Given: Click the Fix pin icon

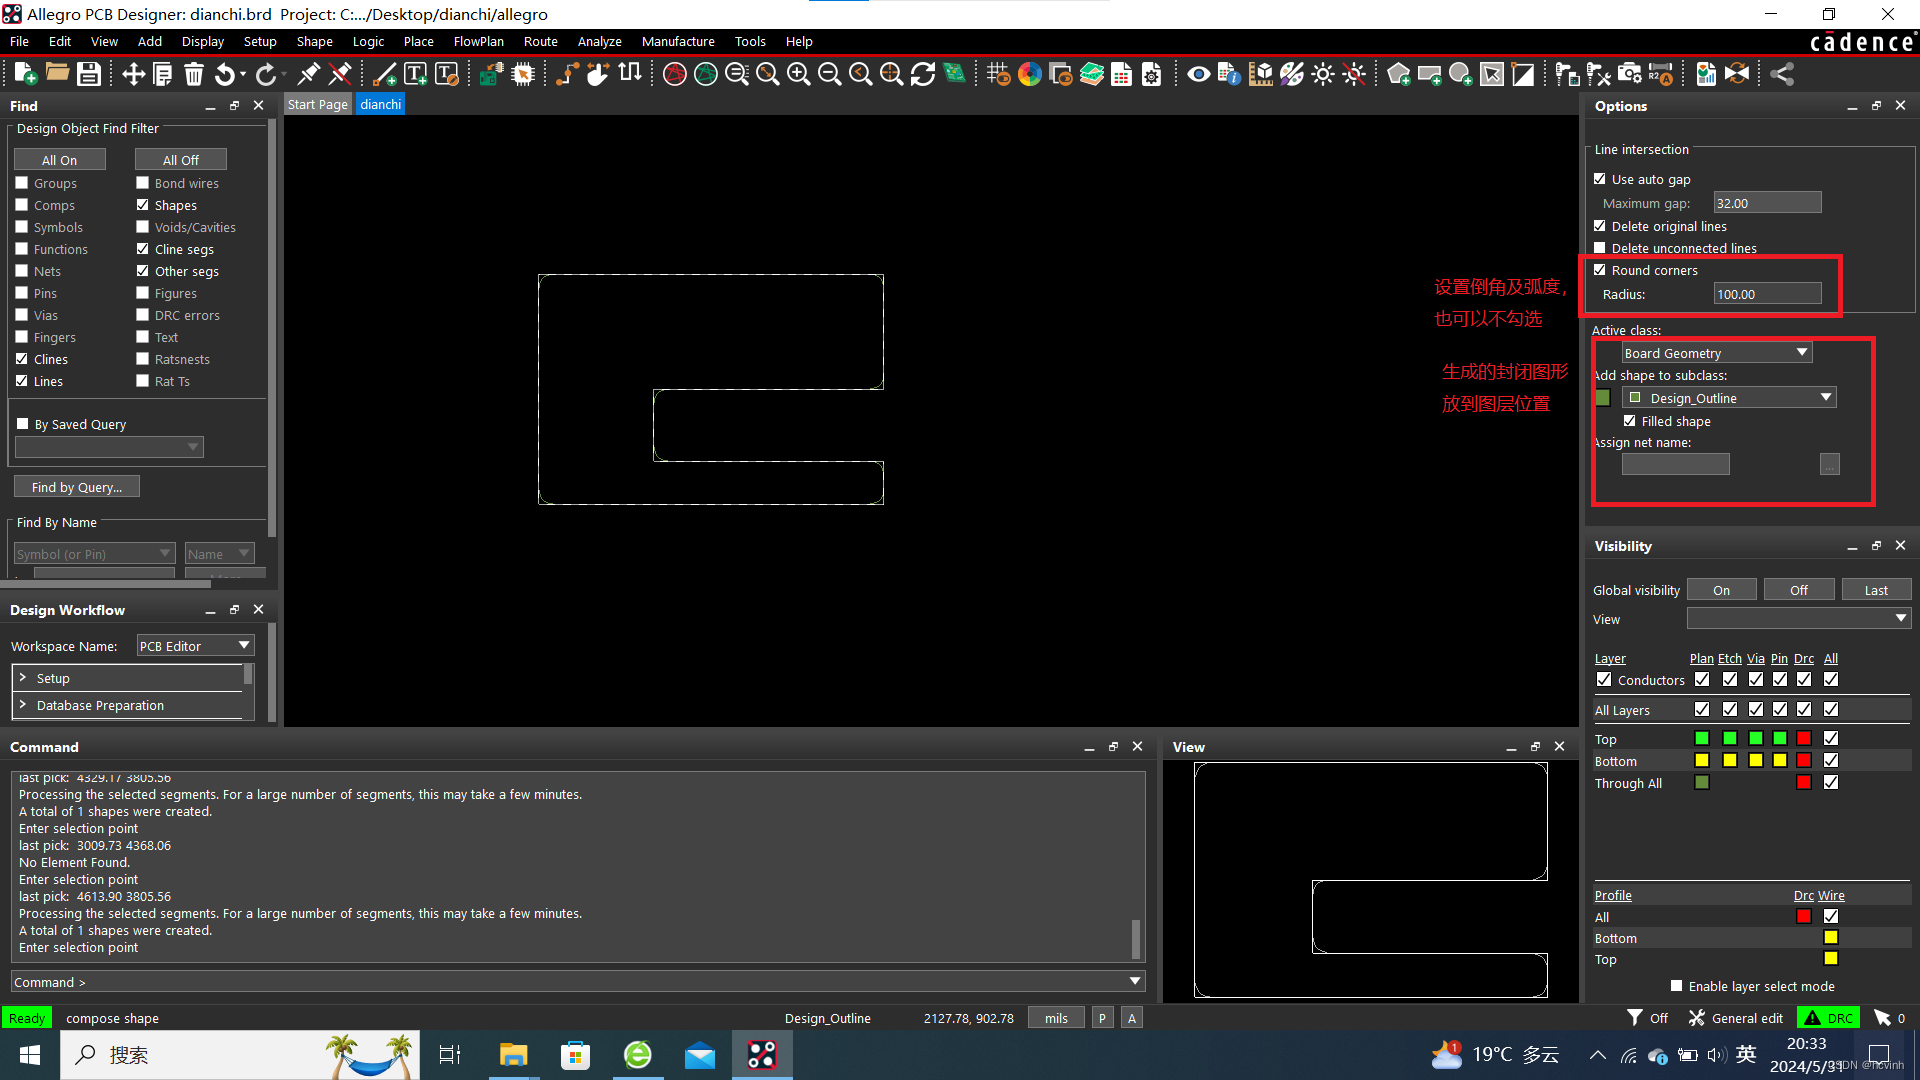Looking at the screenshot, I should pos(309,74).
